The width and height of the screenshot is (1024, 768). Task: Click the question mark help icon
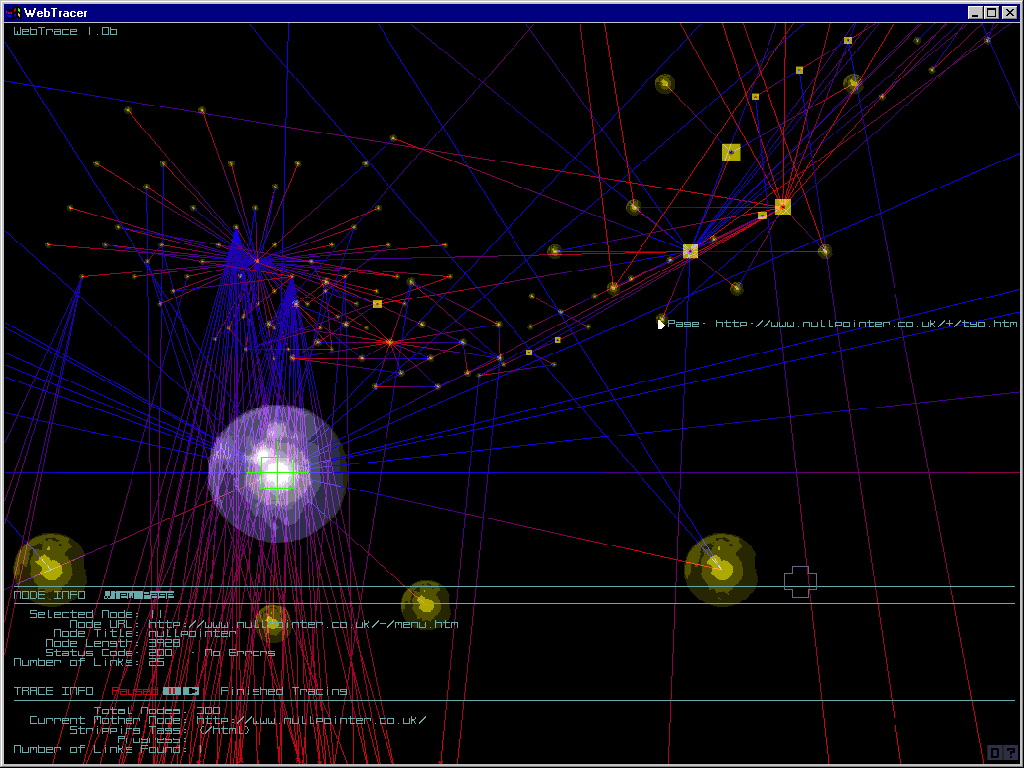click(1010, 753)
